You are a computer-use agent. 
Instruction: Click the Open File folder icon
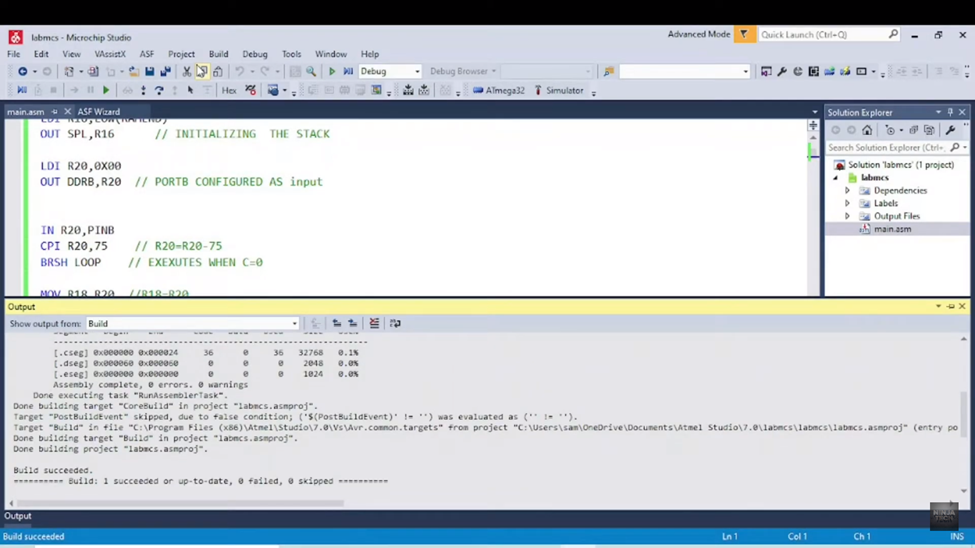[134, 72]
